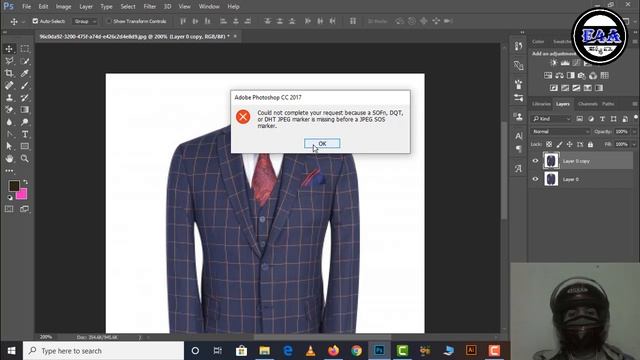Screen dimensions: 640x360
Task: Toggle lock transparent pixels
Action: 549,144
